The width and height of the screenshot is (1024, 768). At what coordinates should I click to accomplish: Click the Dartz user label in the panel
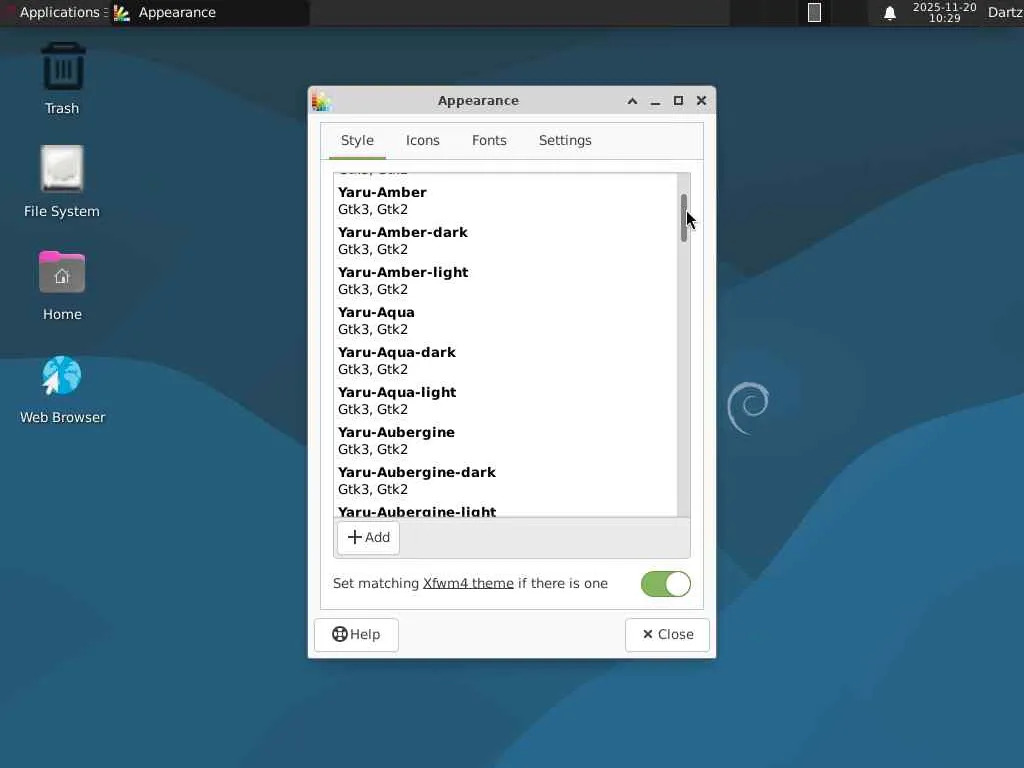coord(1005,12)
